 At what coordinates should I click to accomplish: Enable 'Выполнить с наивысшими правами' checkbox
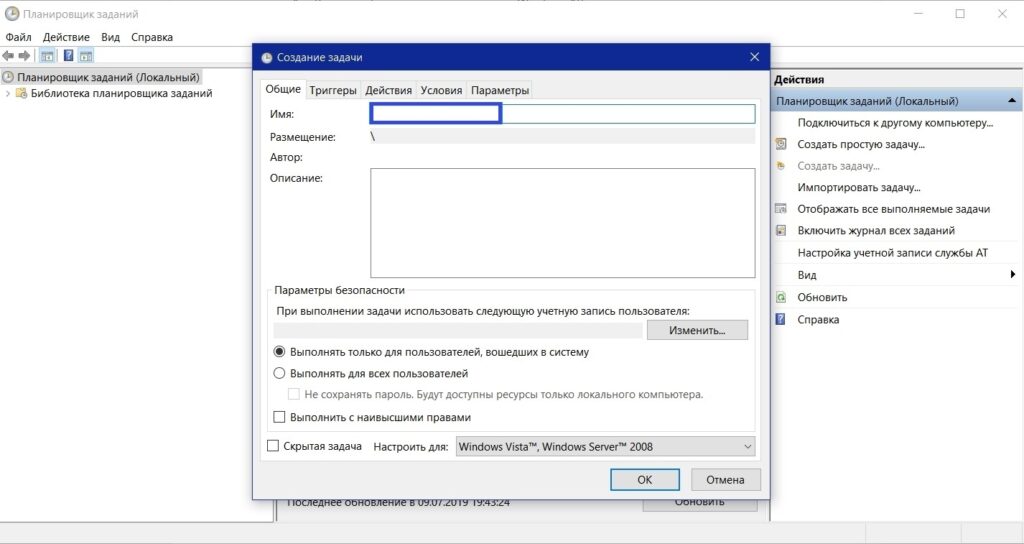[x=280, y=417]
